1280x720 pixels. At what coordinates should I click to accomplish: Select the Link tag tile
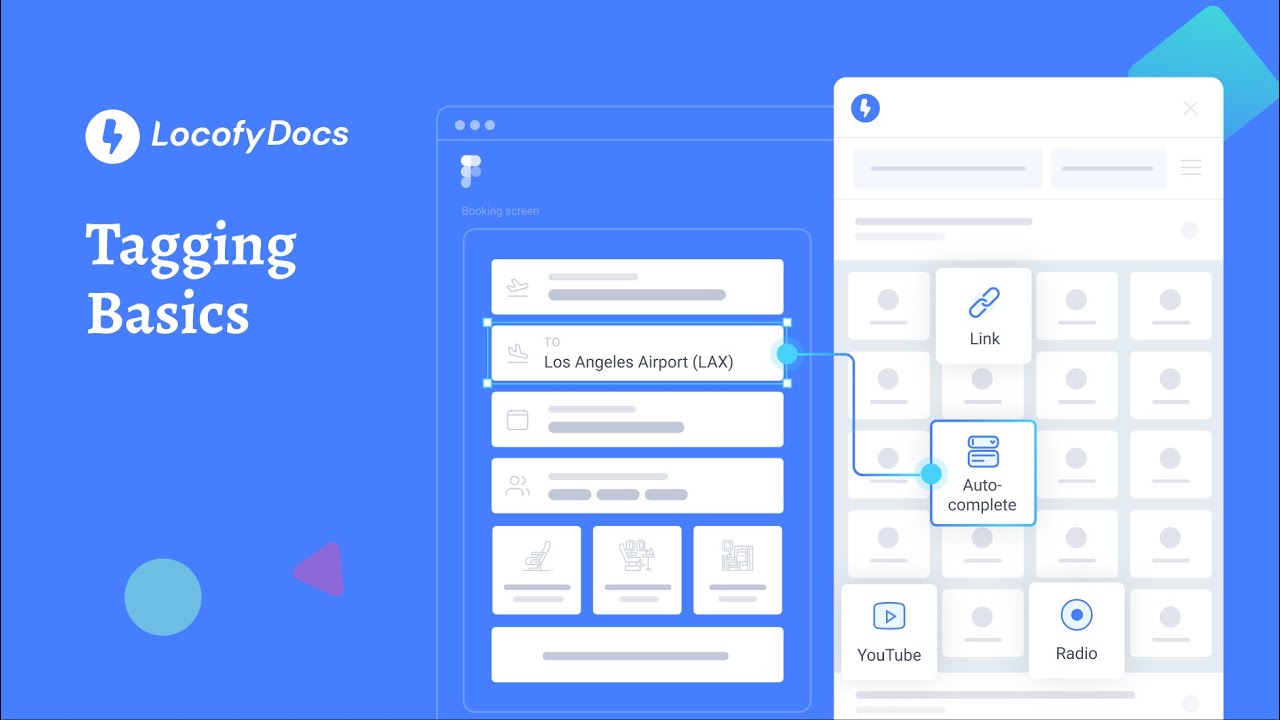[x=984, y=316]
